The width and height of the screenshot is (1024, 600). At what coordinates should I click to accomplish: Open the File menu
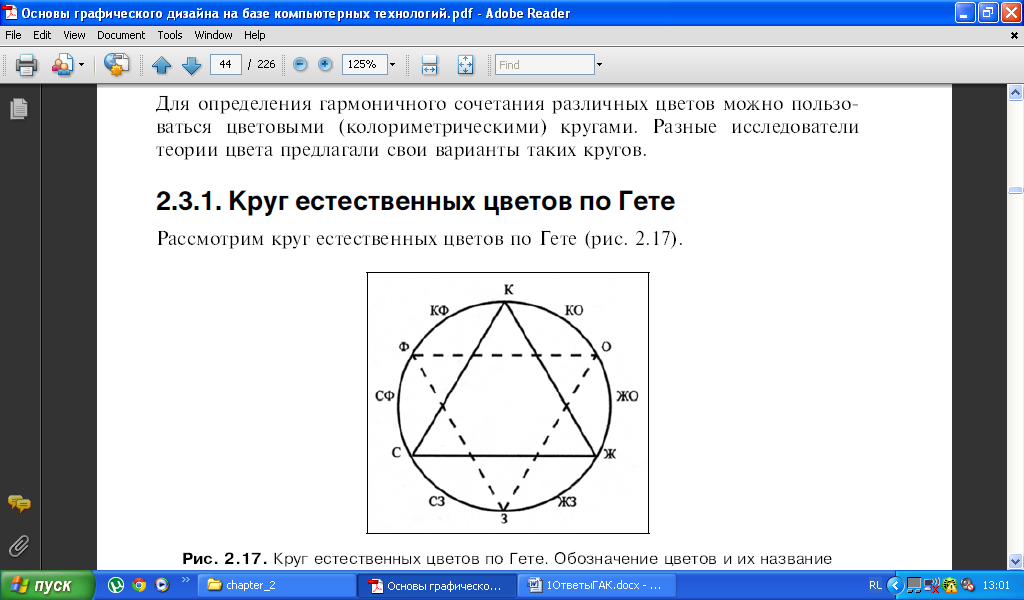pyautogui.click(x=13, y=35)
